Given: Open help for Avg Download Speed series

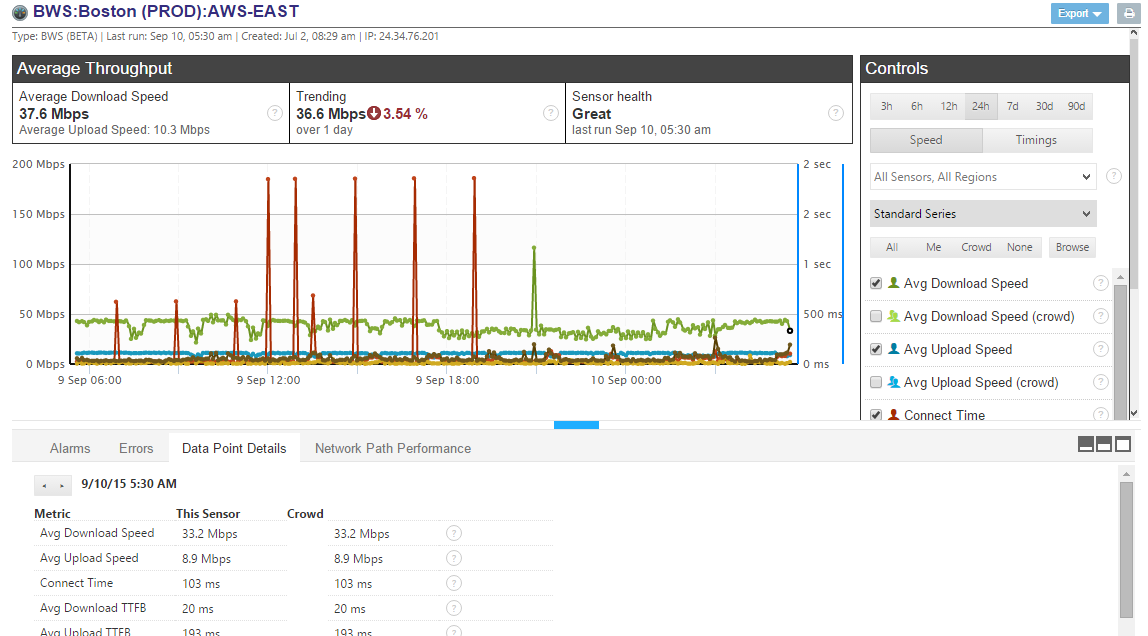Looking at the screenshot, I should click(x=1100, y=283).
